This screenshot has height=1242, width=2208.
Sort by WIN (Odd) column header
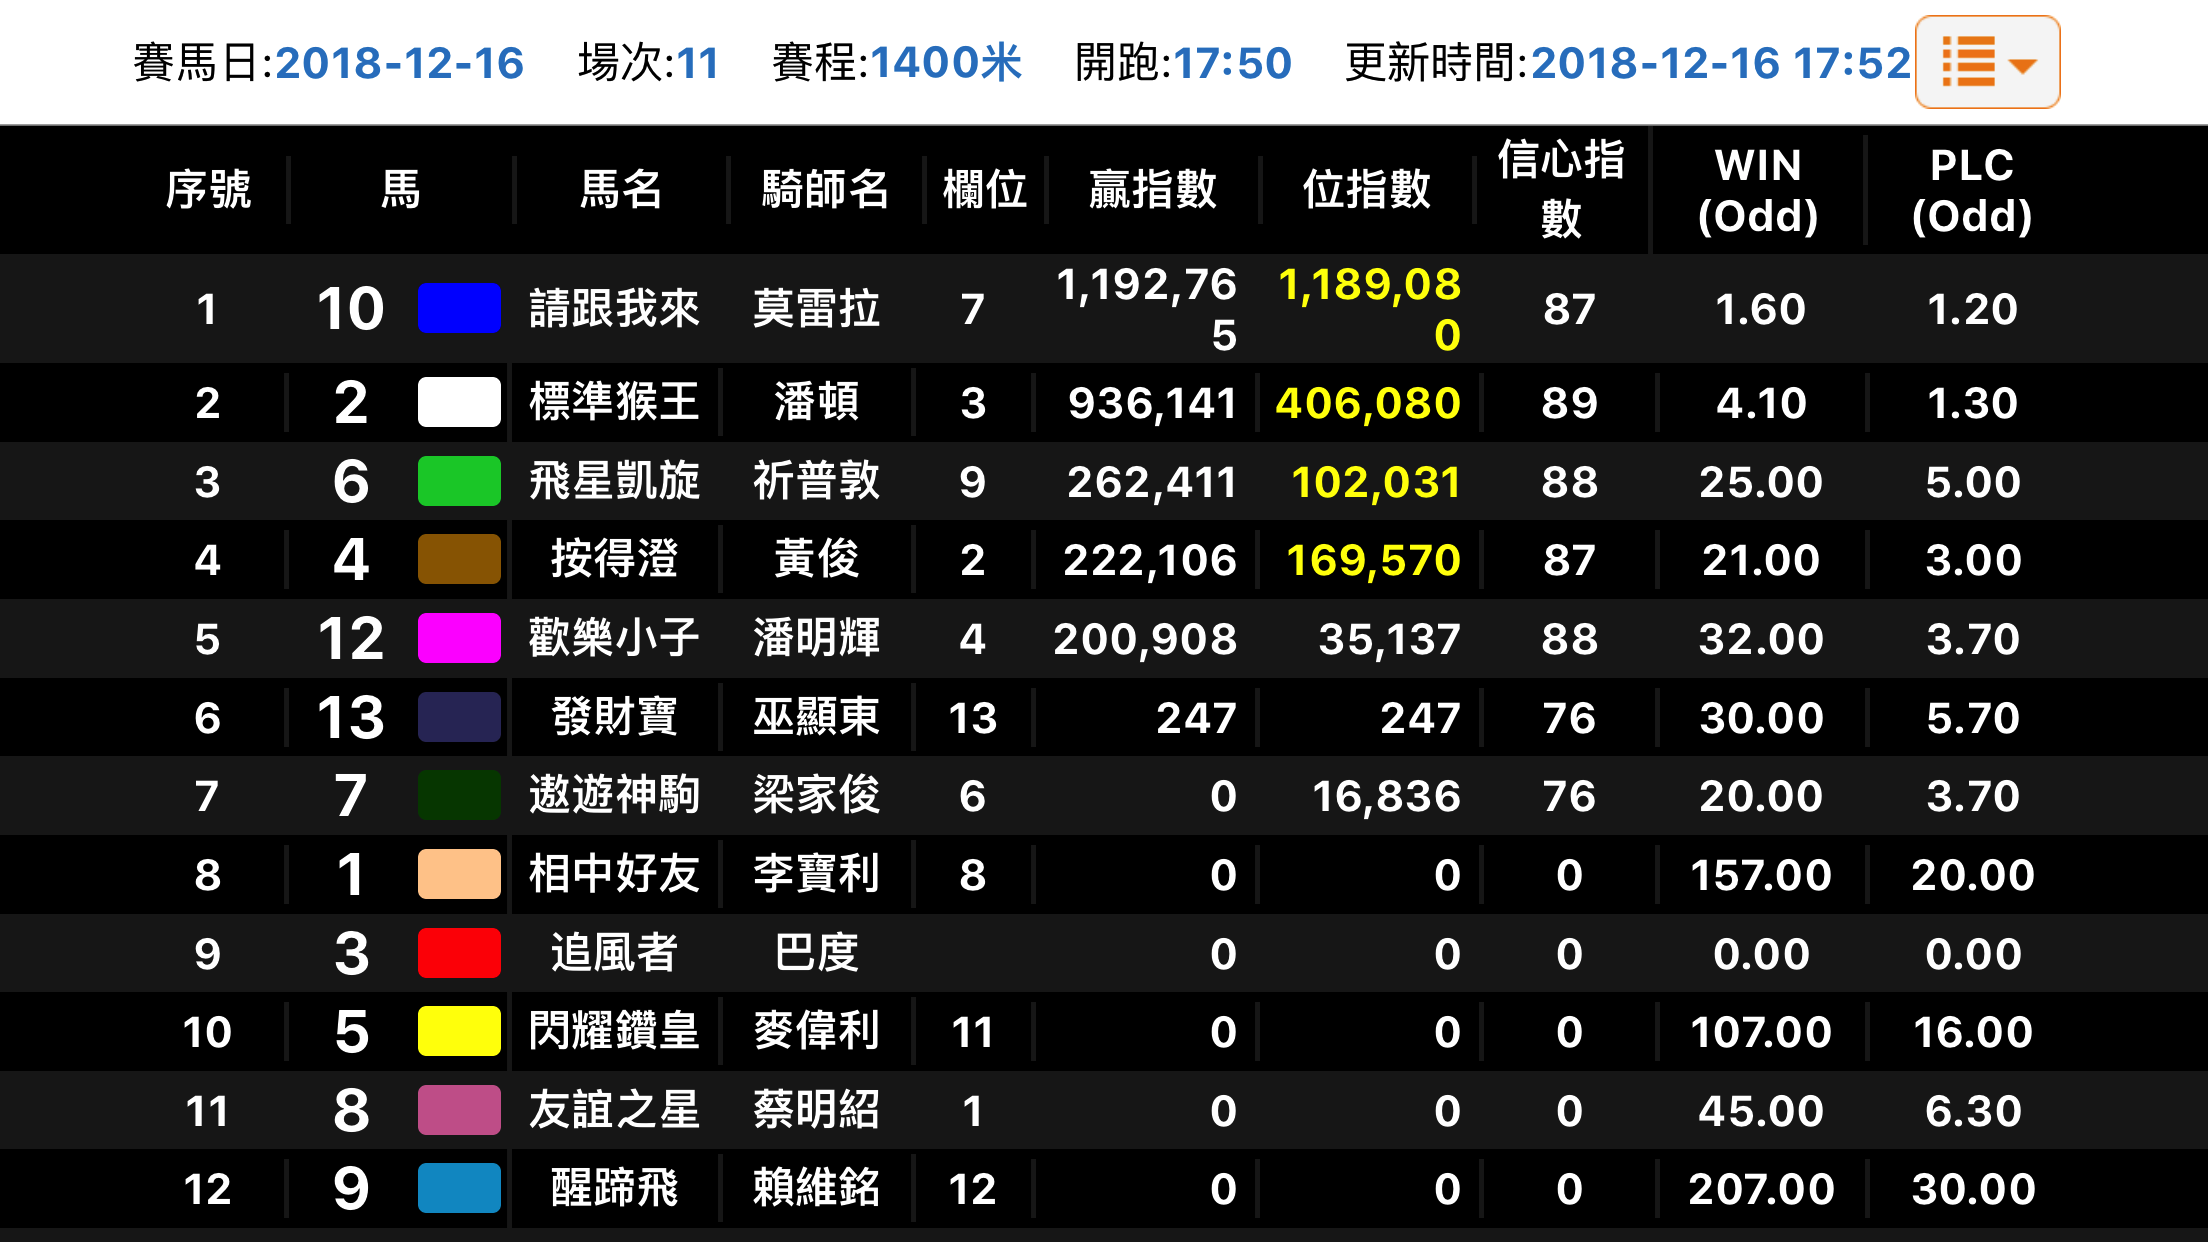click(1757, 190)
